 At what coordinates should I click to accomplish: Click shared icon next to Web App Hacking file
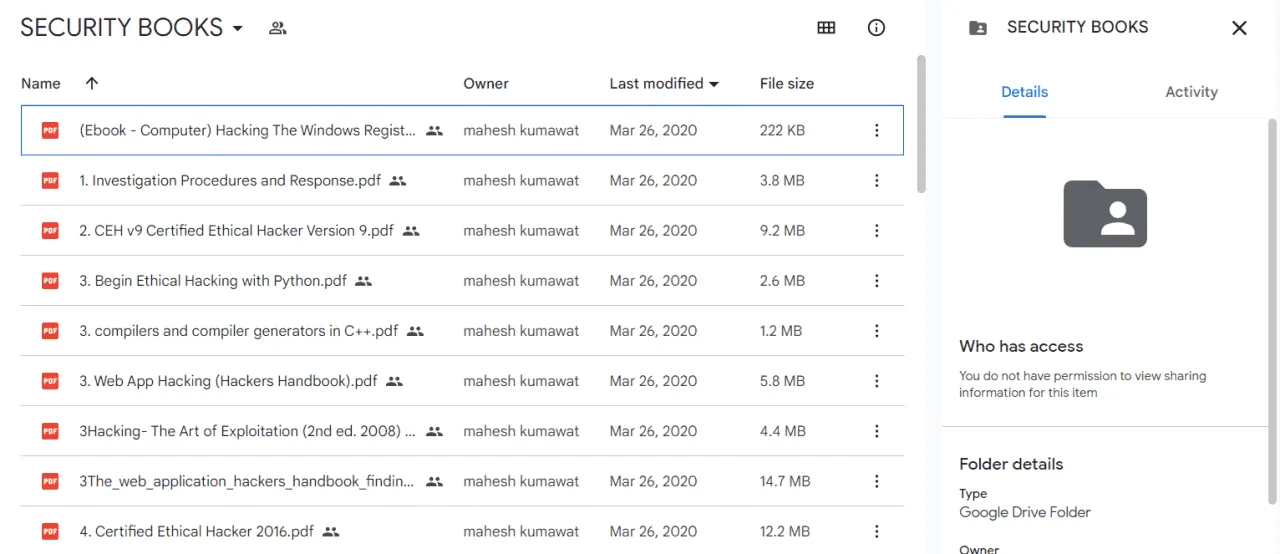(x=394, y=381)
